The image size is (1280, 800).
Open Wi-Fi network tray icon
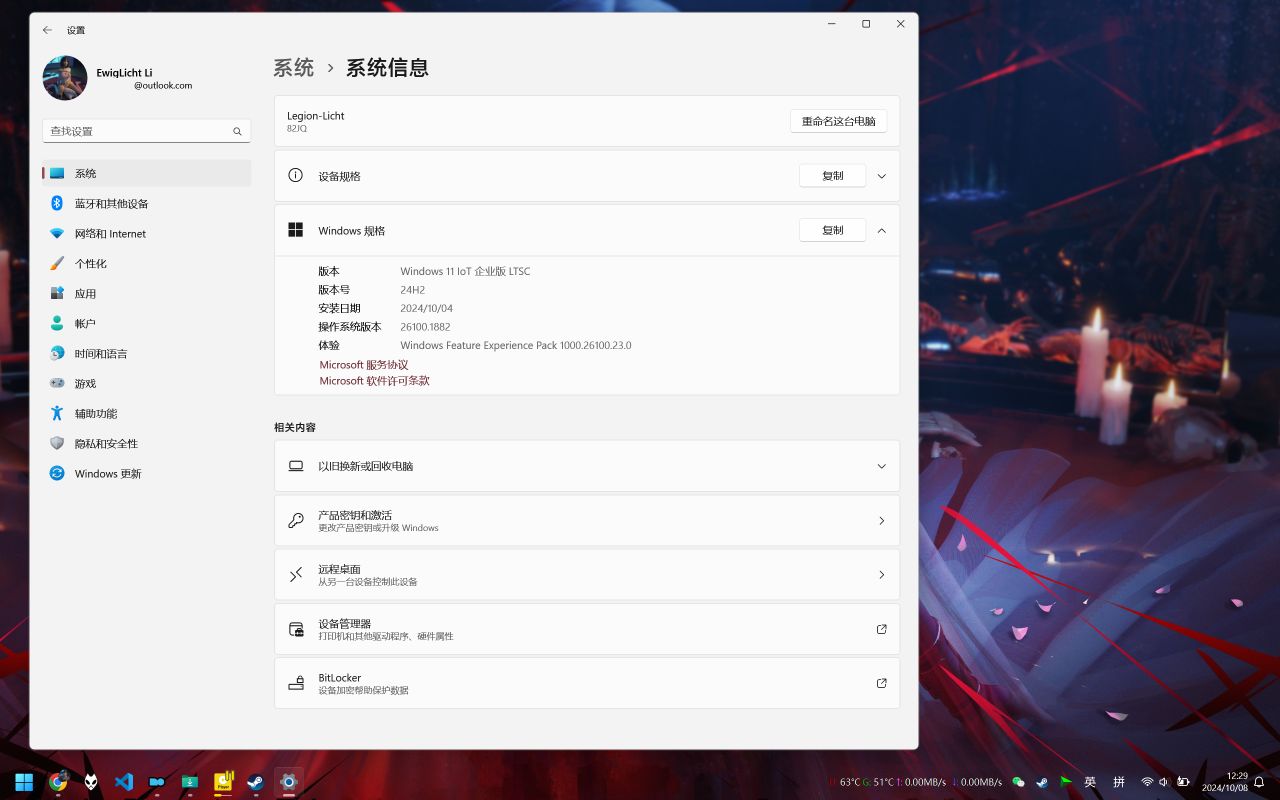(x=1147, y=782)
